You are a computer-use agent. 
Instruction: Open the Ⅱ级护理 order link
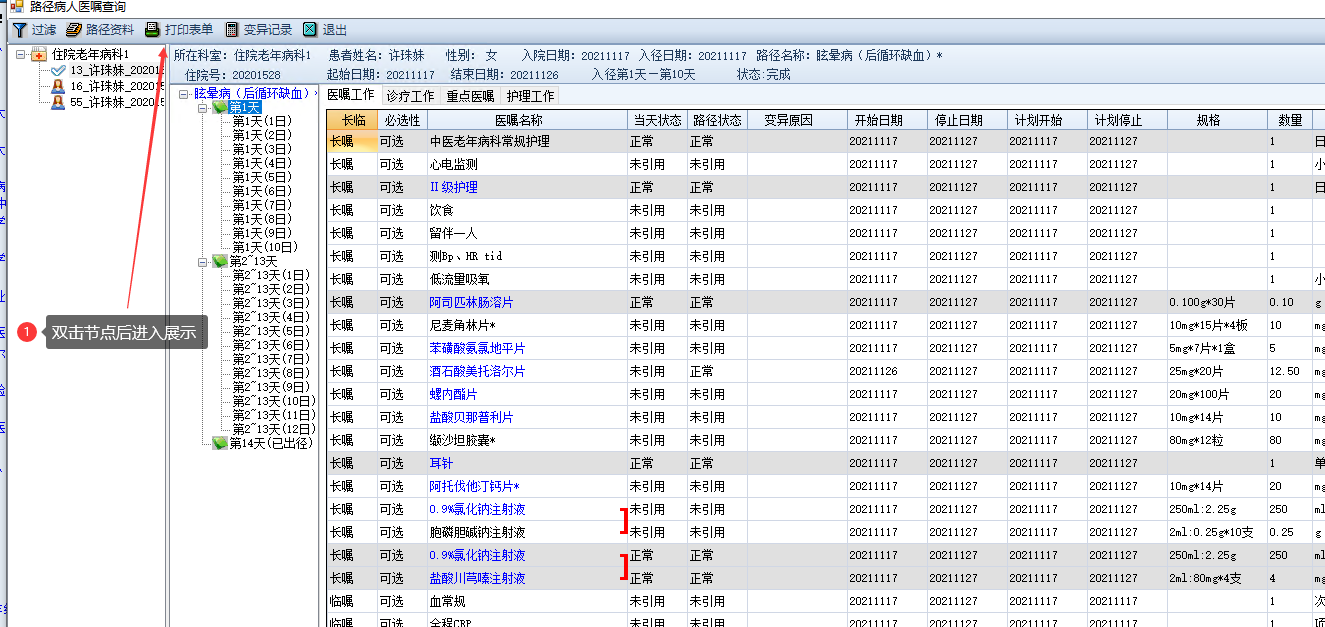454,187
